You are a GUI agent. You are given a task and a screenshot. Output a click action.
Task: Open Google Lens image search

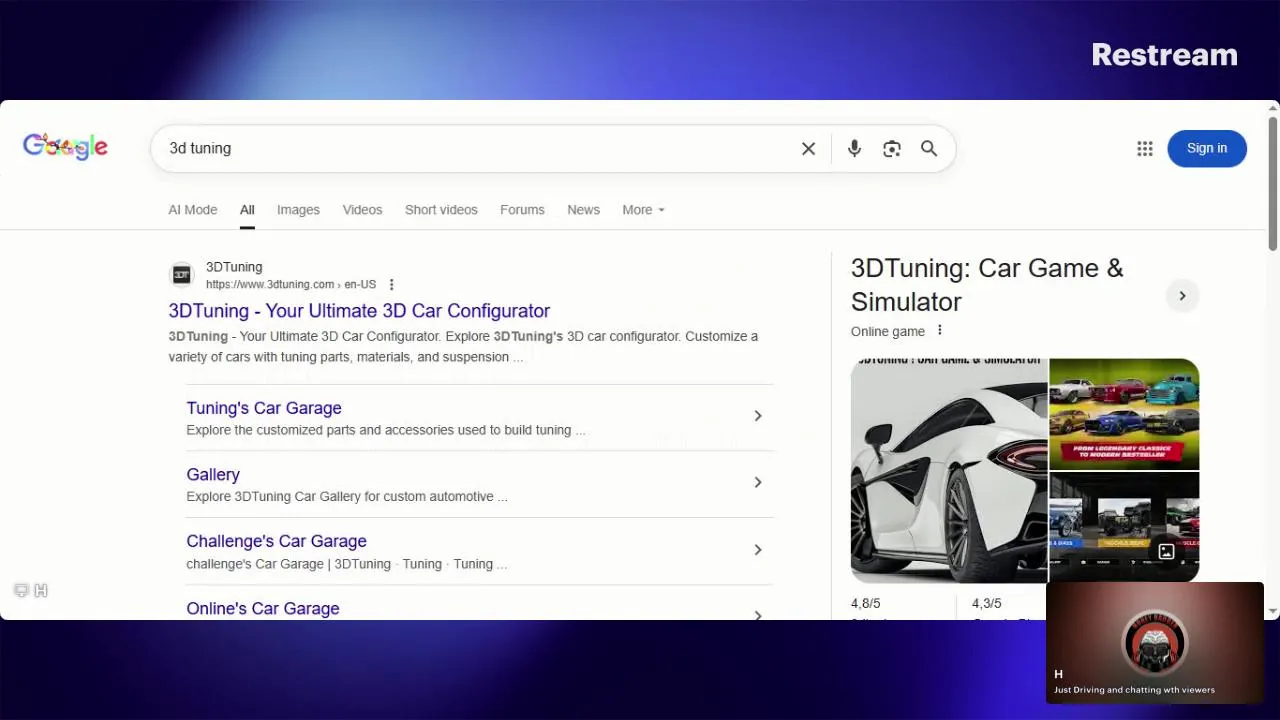tap(892, 149)
